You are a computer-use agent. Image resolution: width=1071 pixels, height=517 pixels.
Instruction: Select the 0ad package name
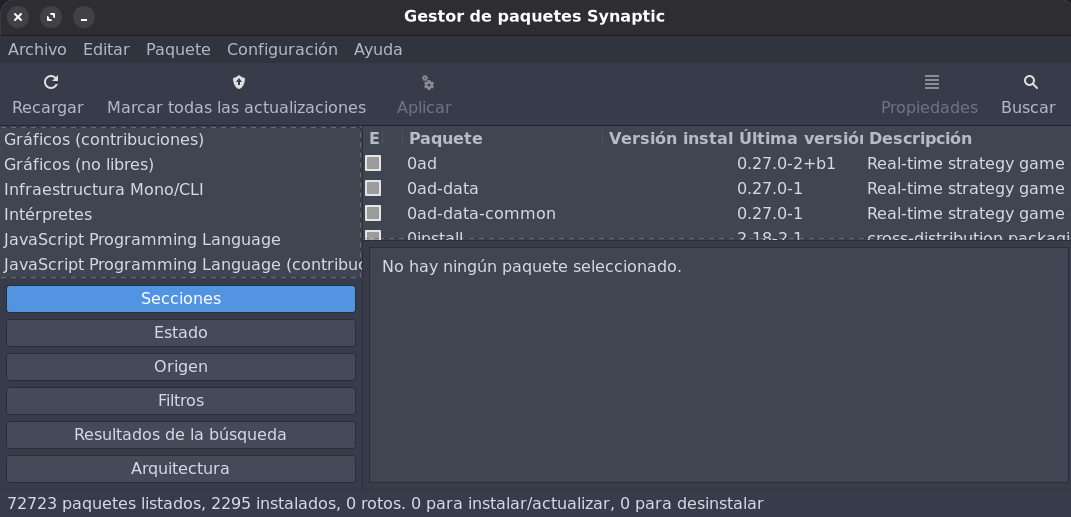pyautogui.click(x=421, y=163)
